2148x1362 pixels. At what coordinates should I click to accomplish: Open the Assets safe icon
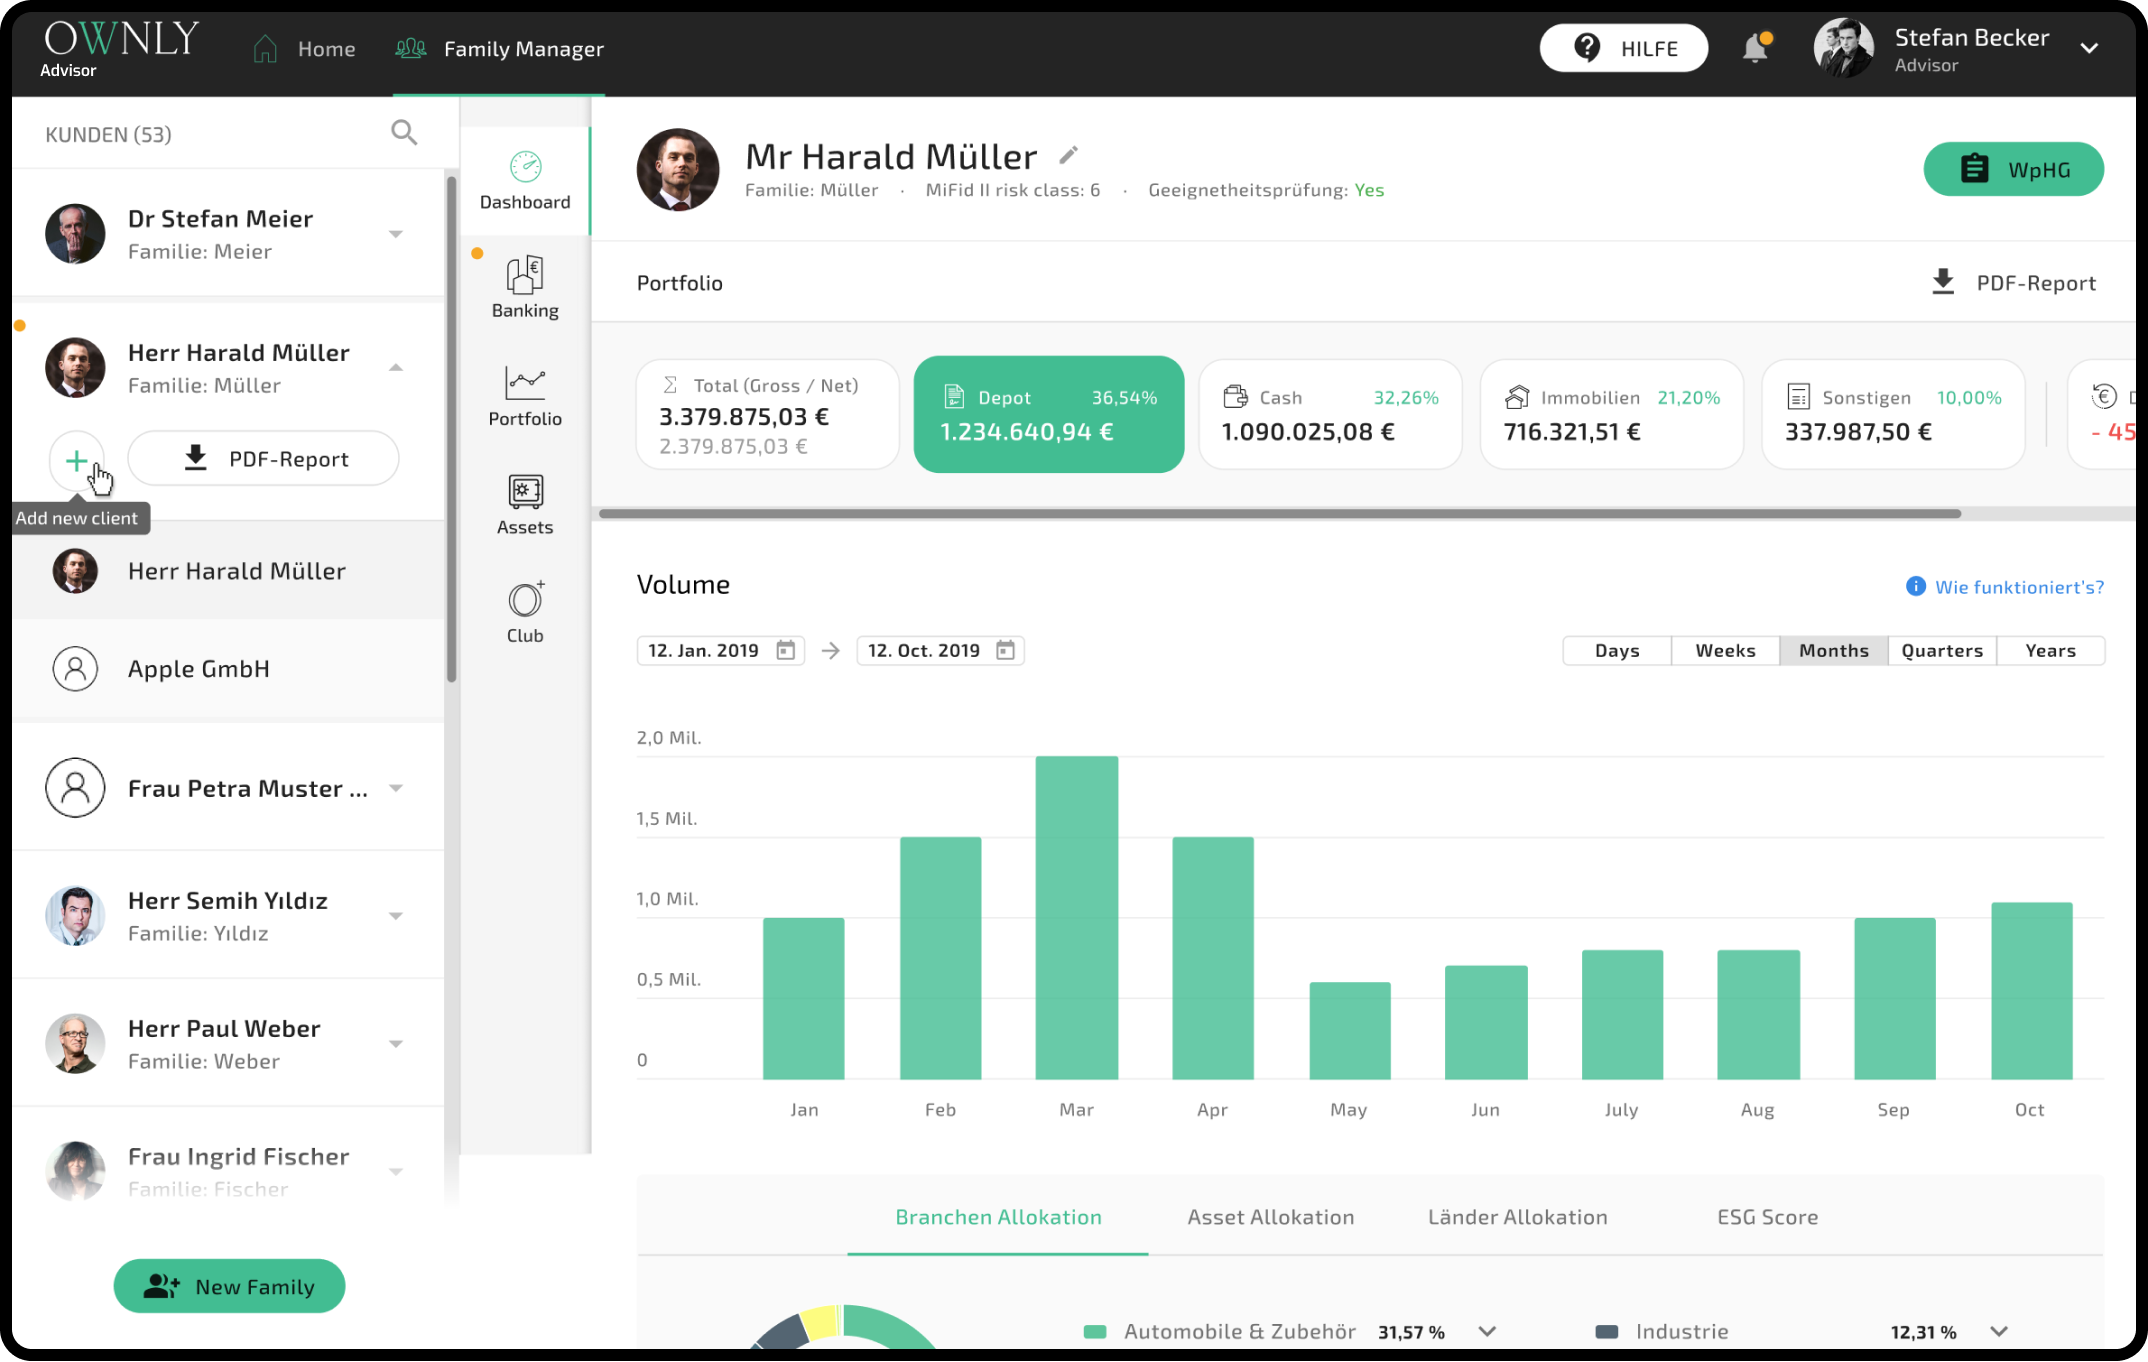(525, 491)
